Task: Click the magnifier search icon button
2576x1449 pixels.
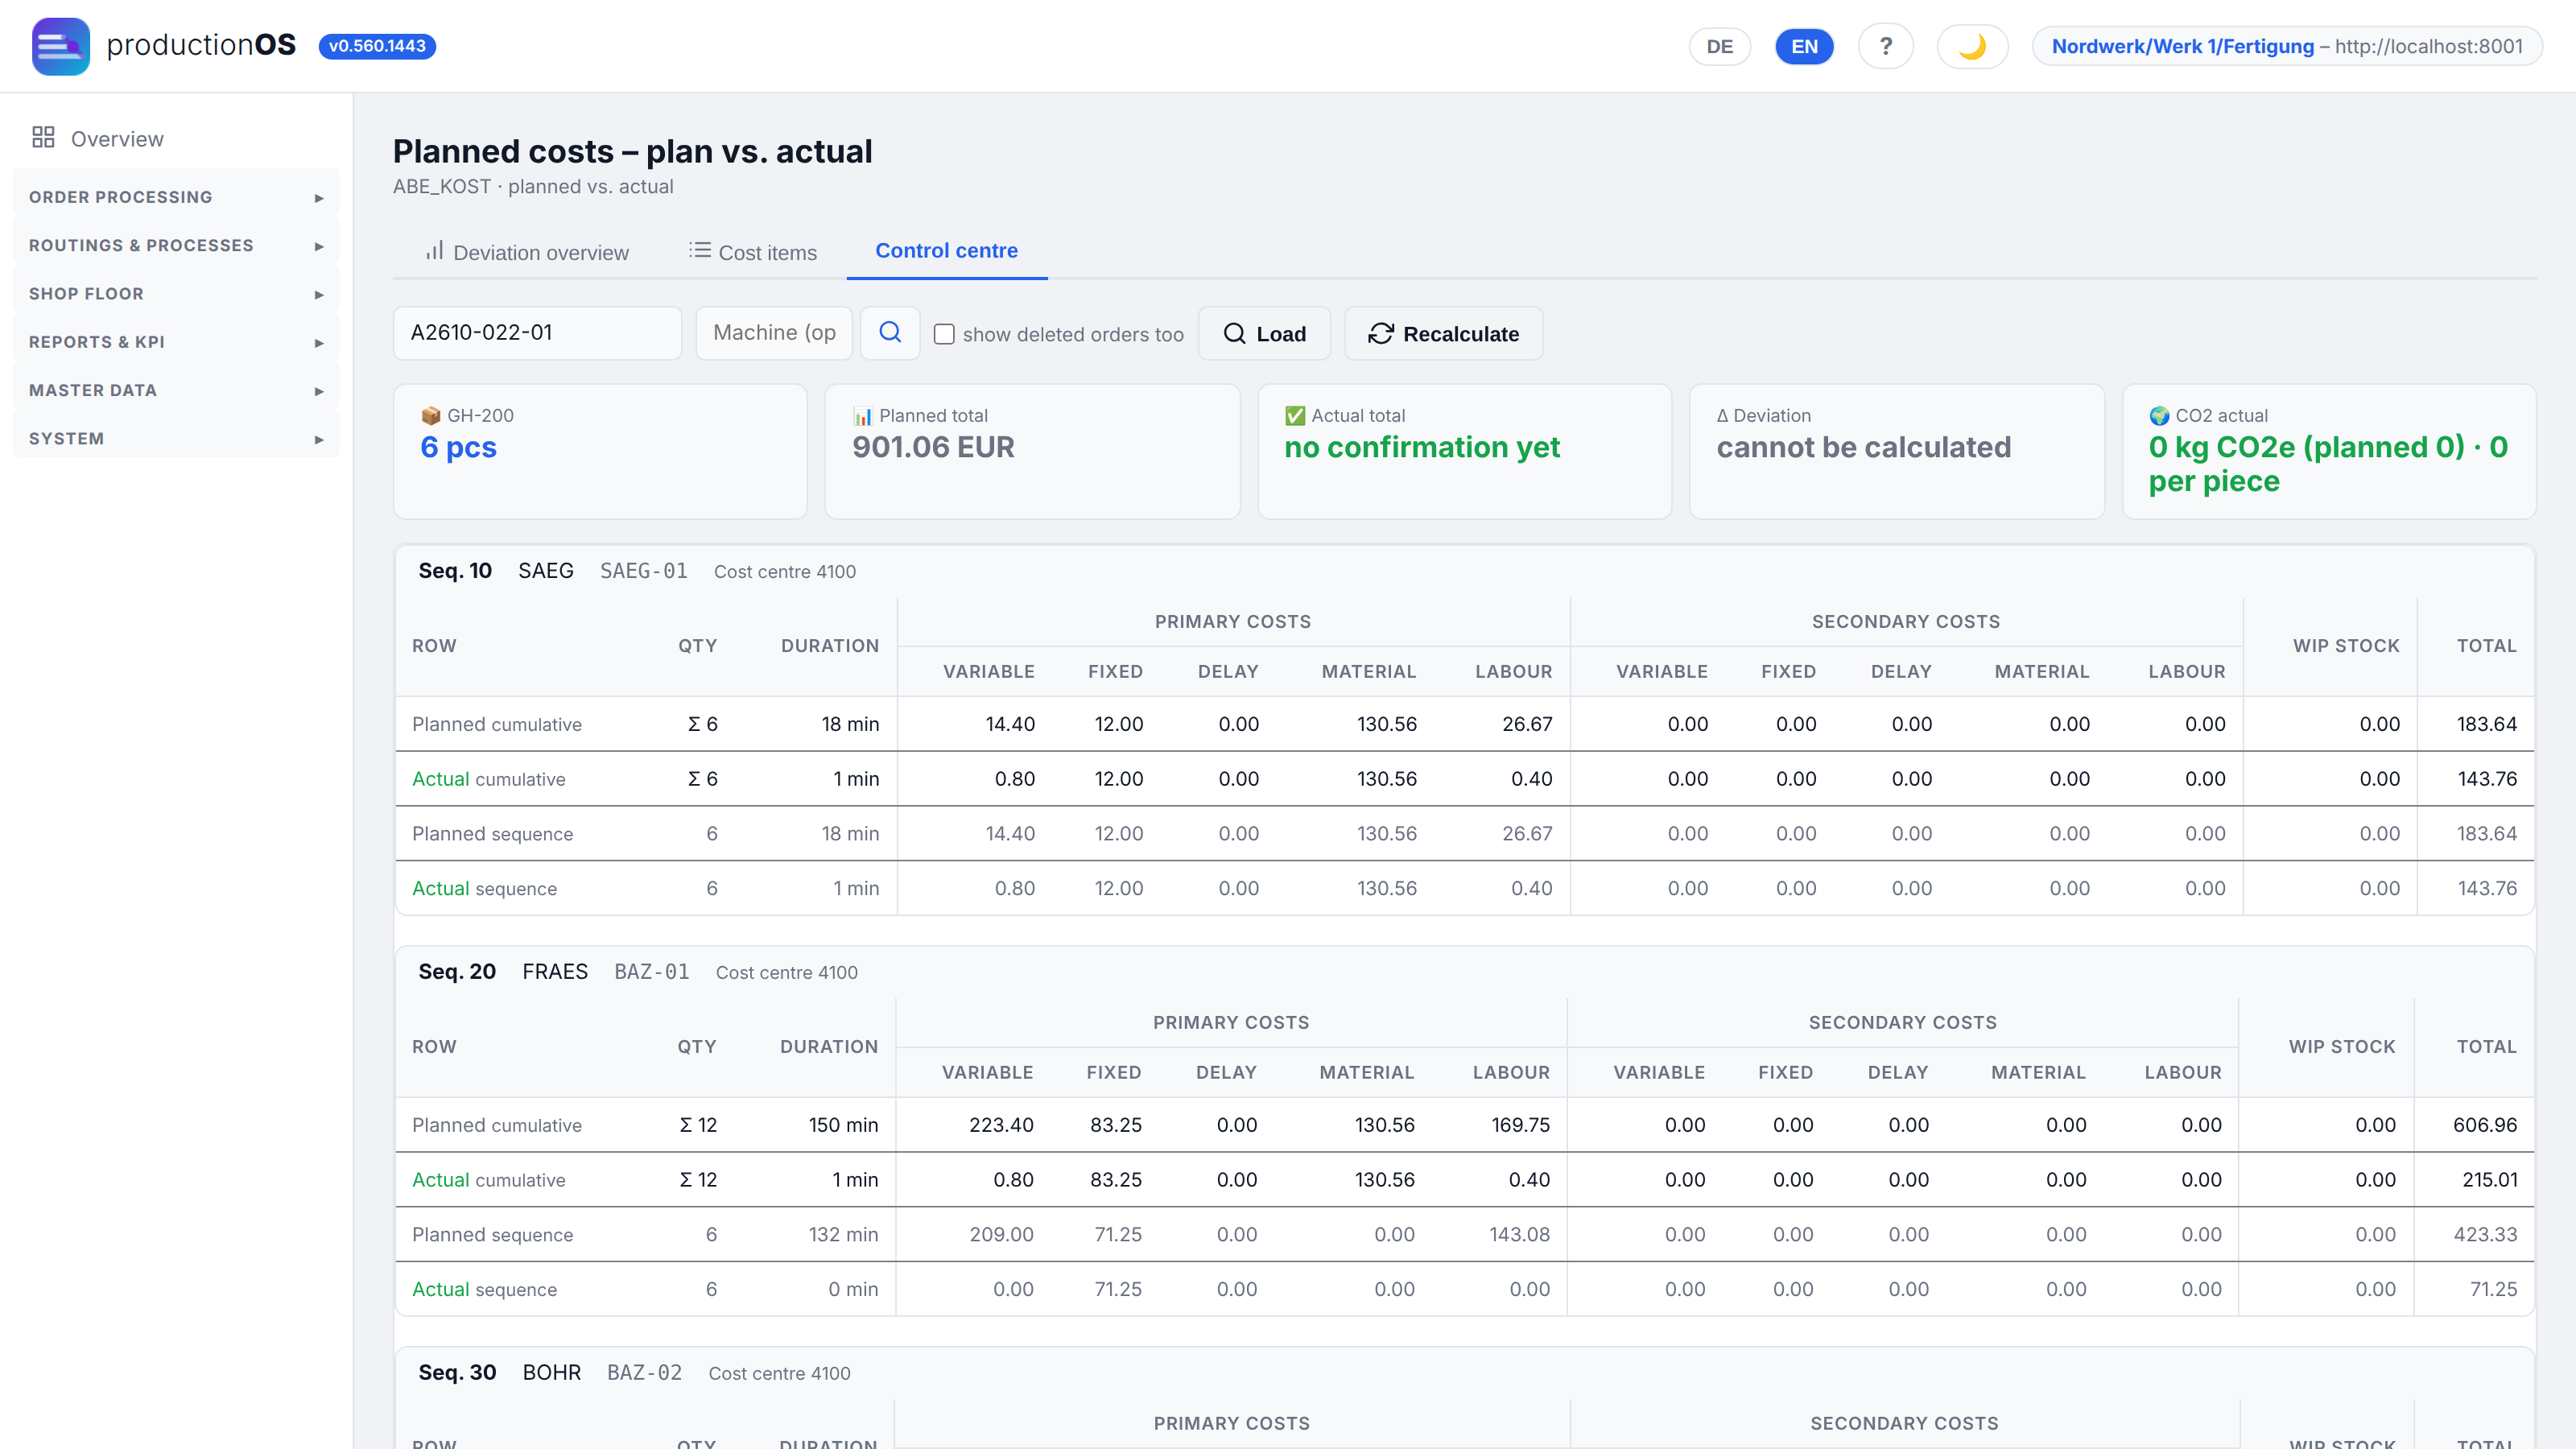Action: [890, 333]
